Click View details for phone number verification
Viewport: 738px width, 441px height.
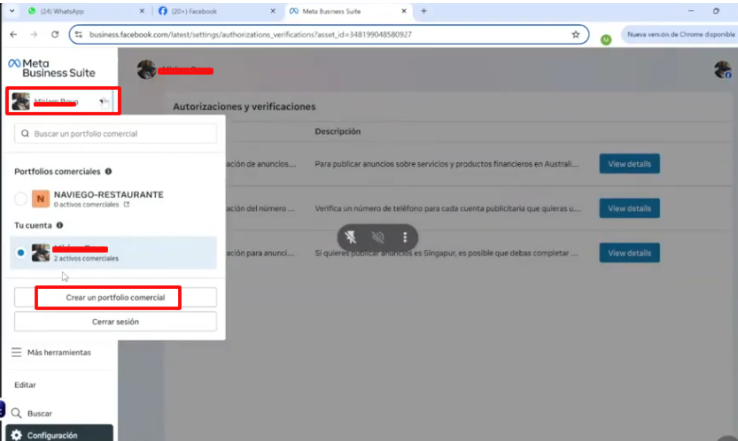pos(629,208)
